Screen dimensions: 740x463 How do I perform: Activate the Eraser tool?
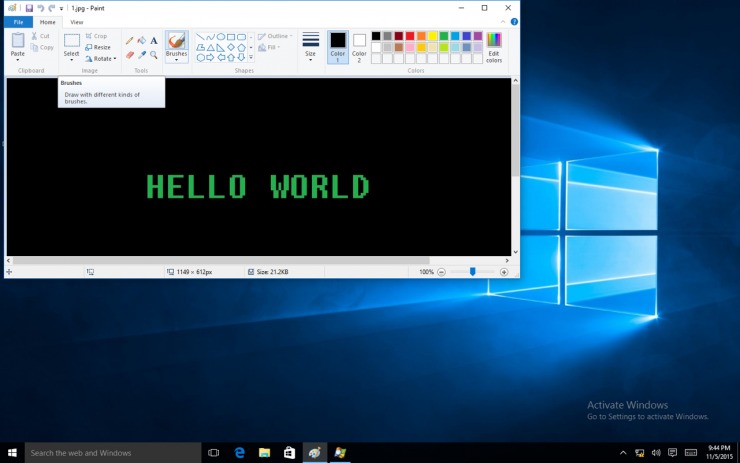[129, 55]
